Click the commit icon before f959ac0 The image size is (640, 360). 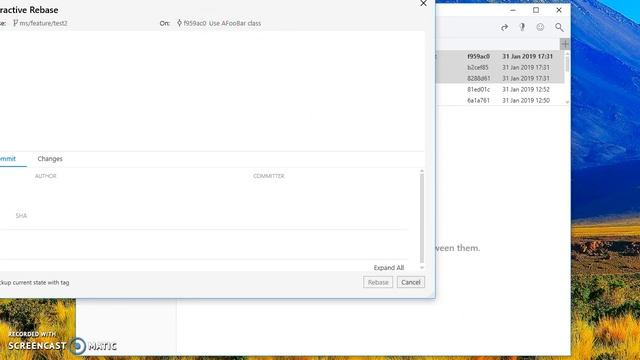click(179, 23)
